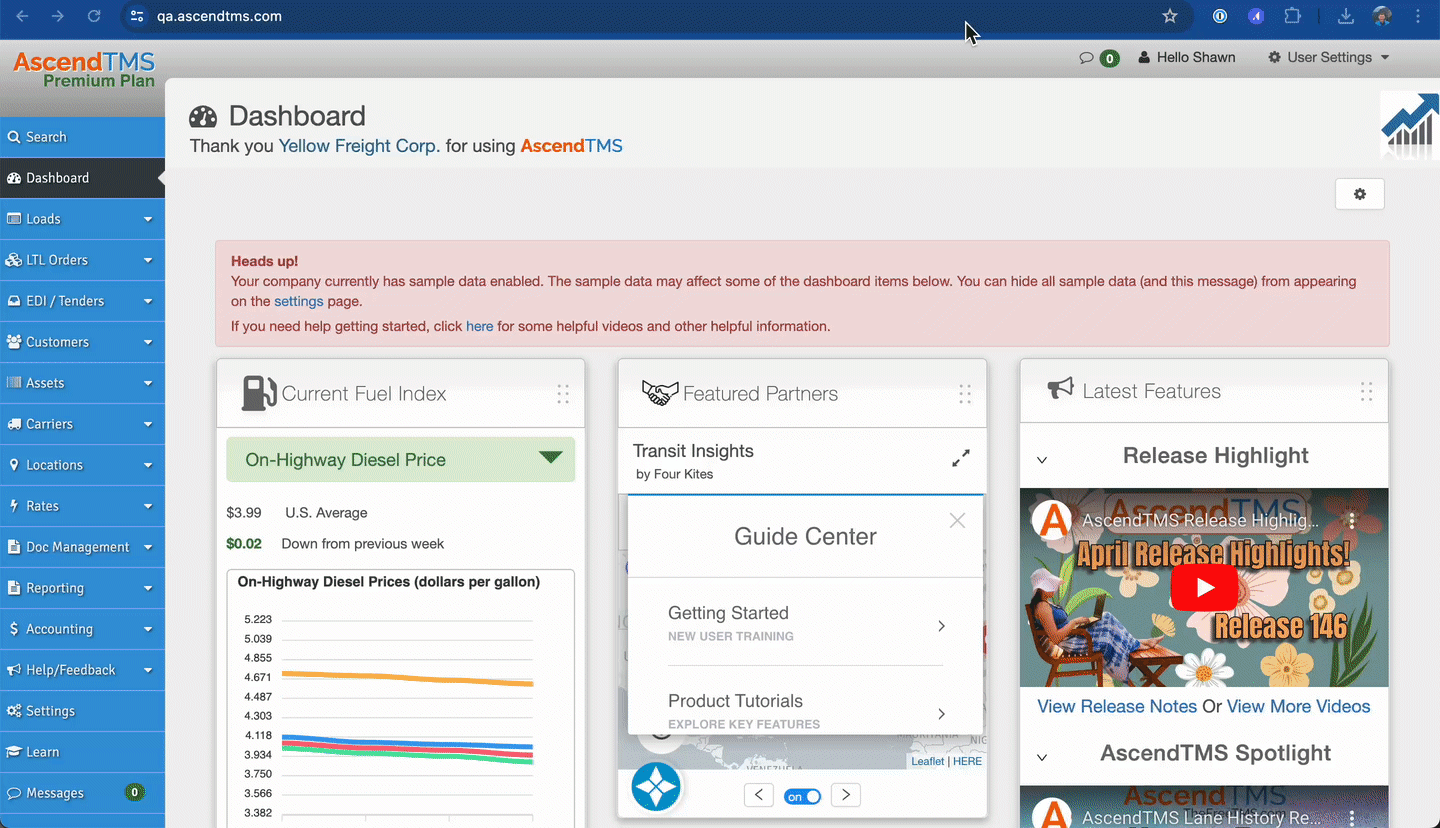Image resolution: width=1440 pixels, height=828 pixels.
Task: Click the Reporting chart icon in sidebar
Action: 14,588
